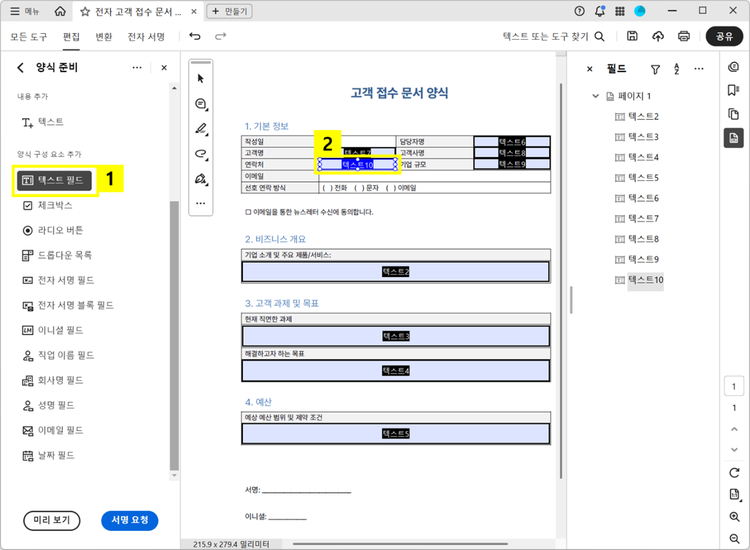Choose the highlighter pen tool

pos(201,129)
